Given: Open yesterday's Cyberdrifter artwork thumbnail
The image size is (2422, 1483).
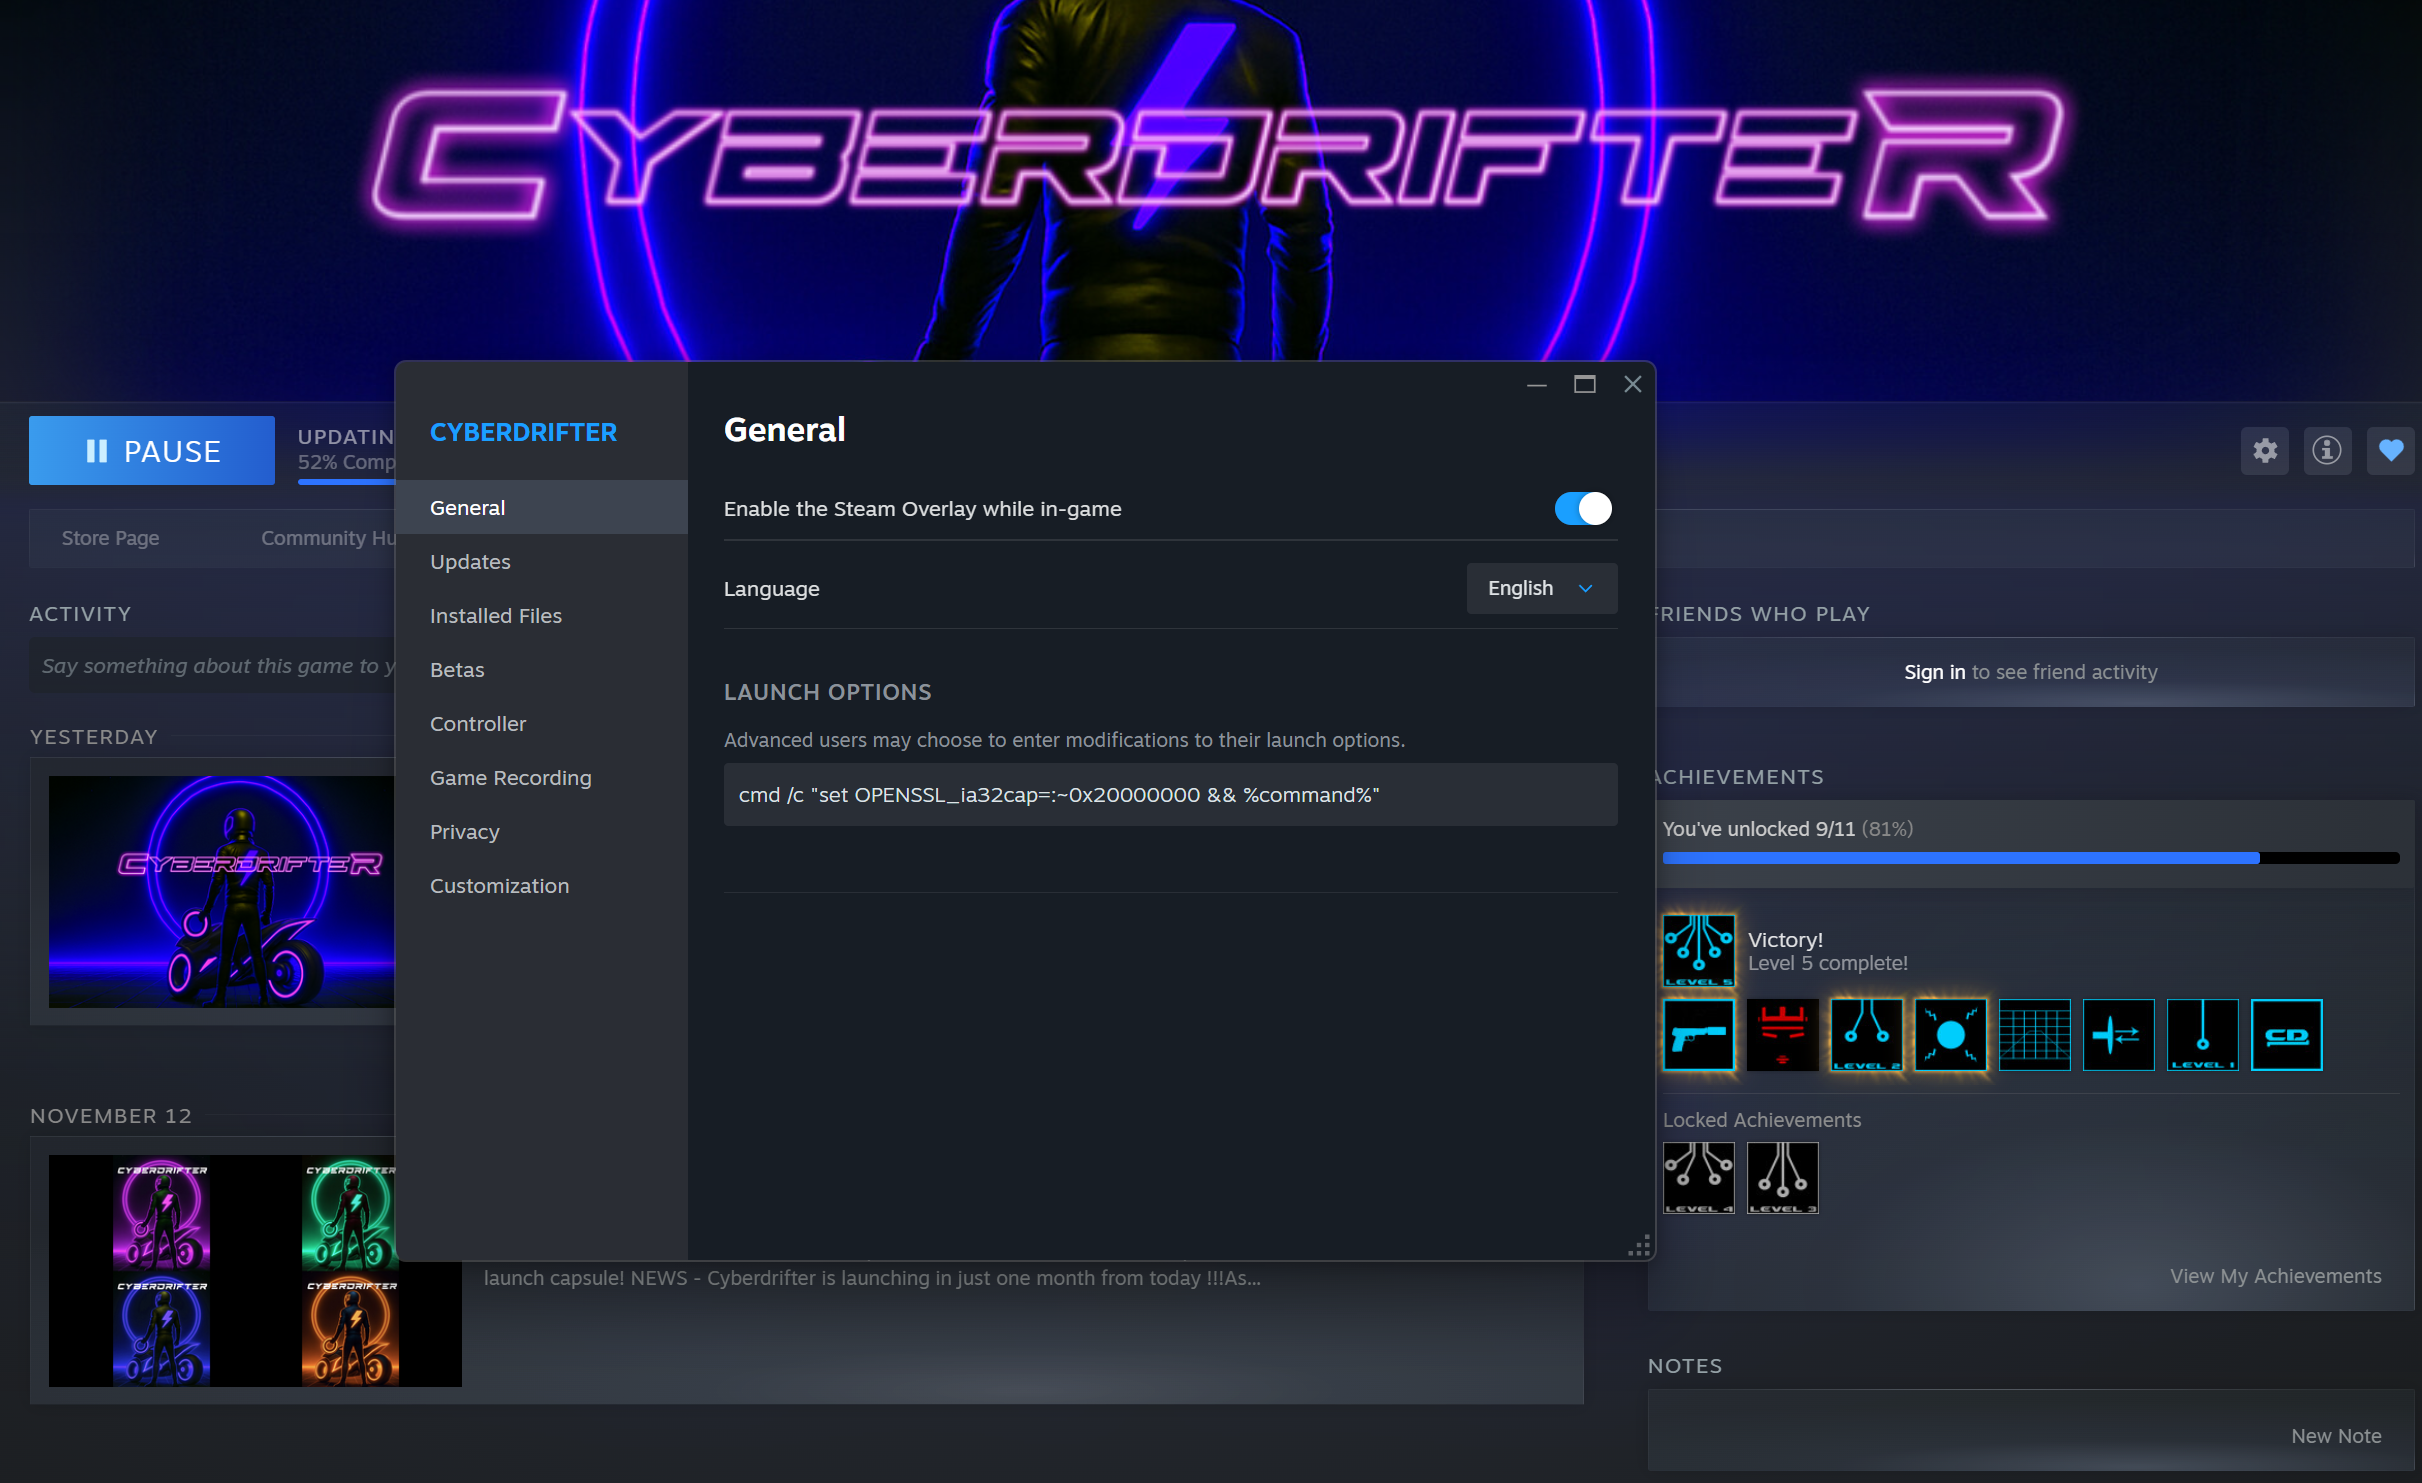Looking at the screenshot, I should [222, 892].
